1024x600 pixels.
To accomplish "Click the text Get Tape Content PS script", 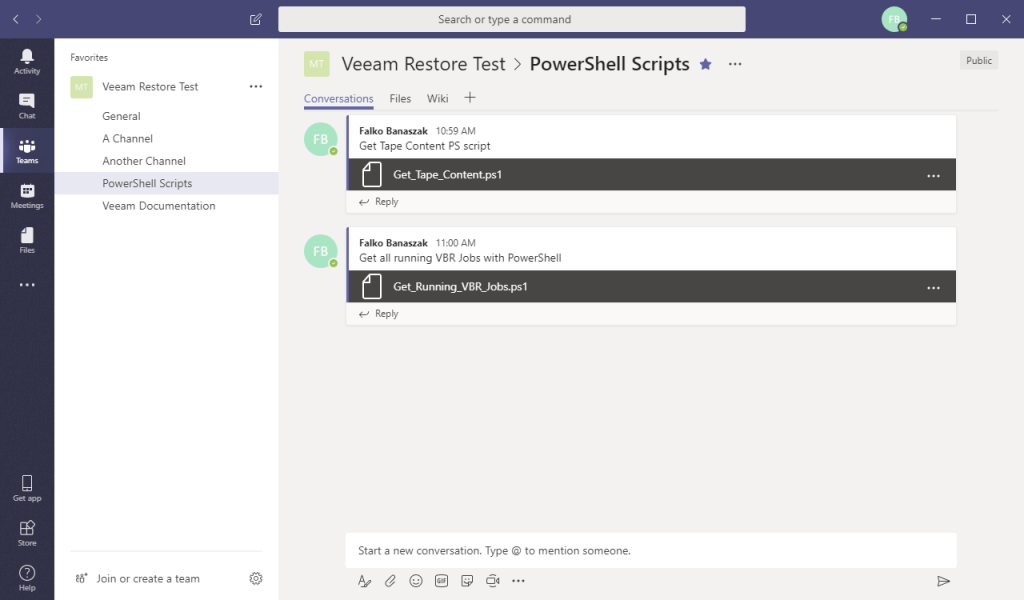I will (424, 146).
